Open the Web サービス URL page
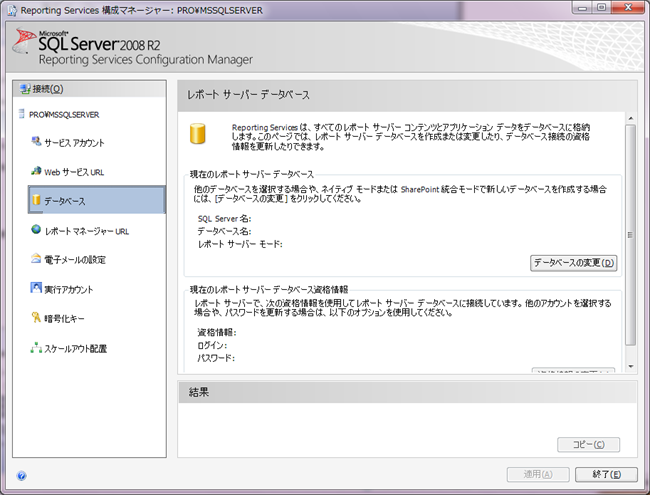The width and height of the screenshot is (650, 495). 74,172
